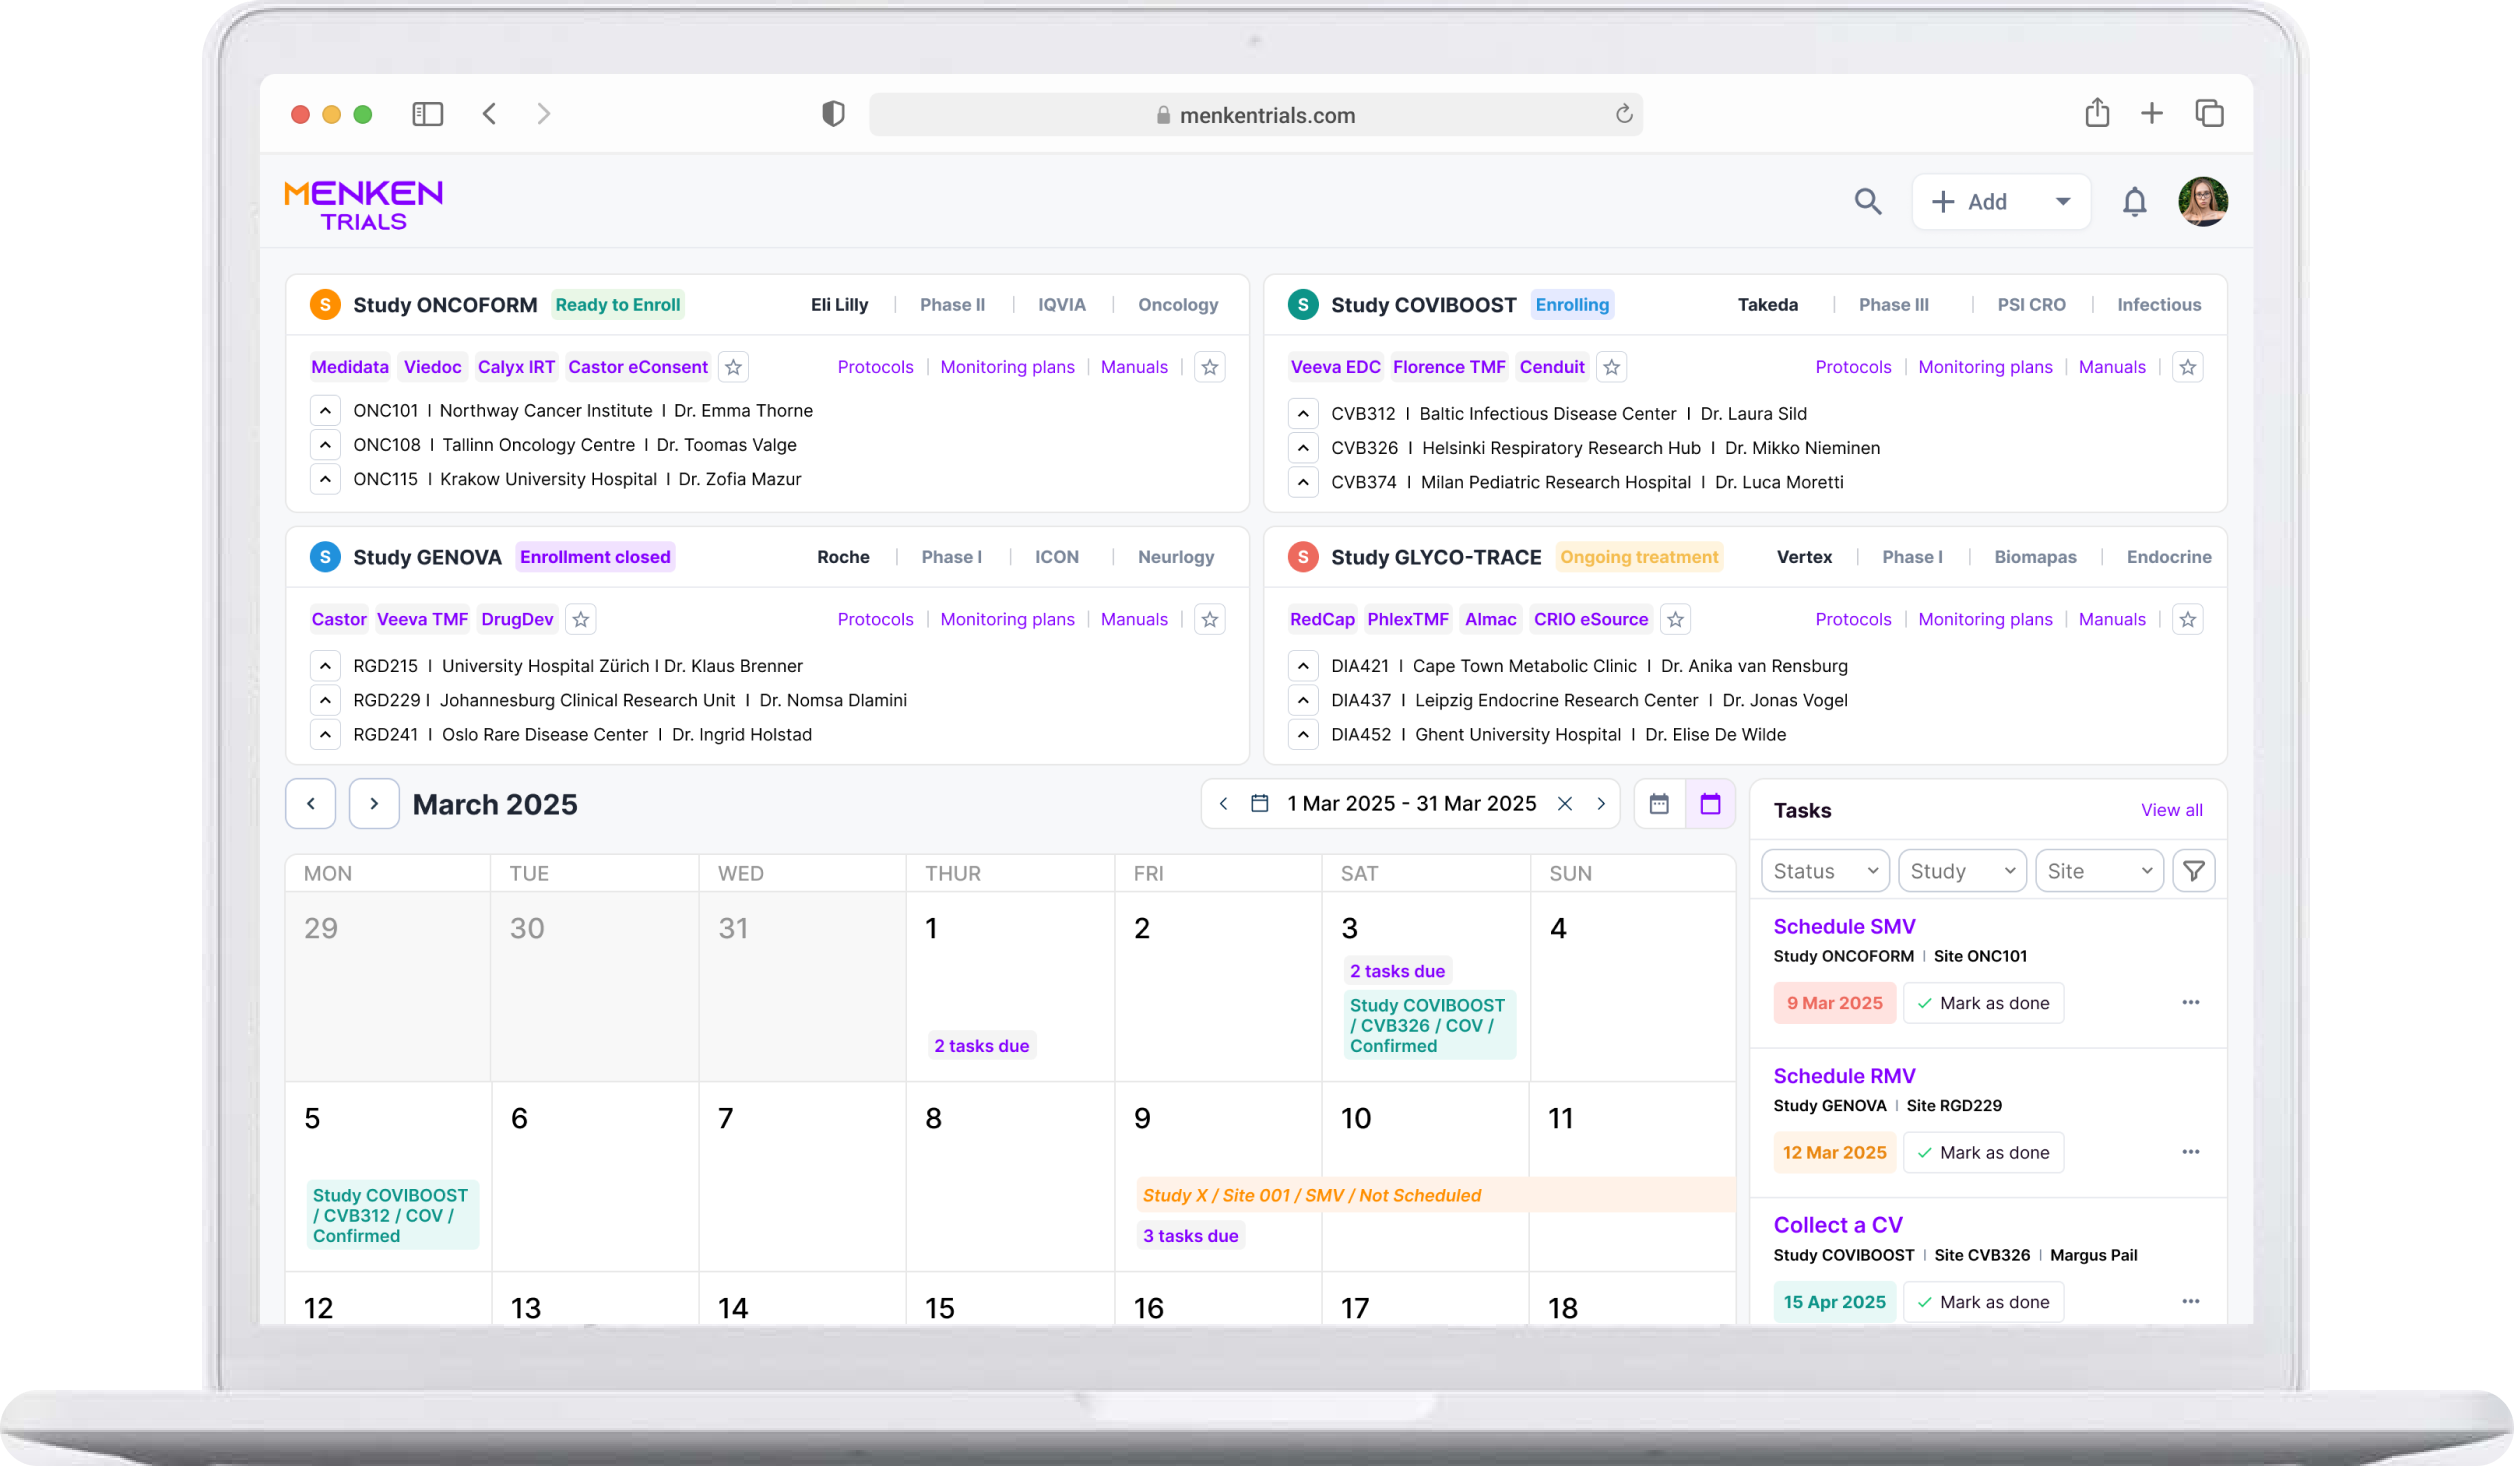Go to previous month arrow
The image size is (2514, 1466).
[x=311, y=804]
